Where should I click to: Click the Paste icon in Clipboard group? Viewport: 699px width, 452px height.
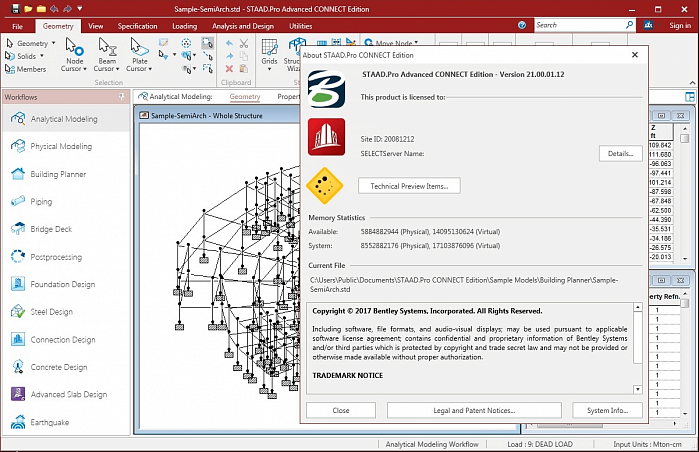[243, 69]
